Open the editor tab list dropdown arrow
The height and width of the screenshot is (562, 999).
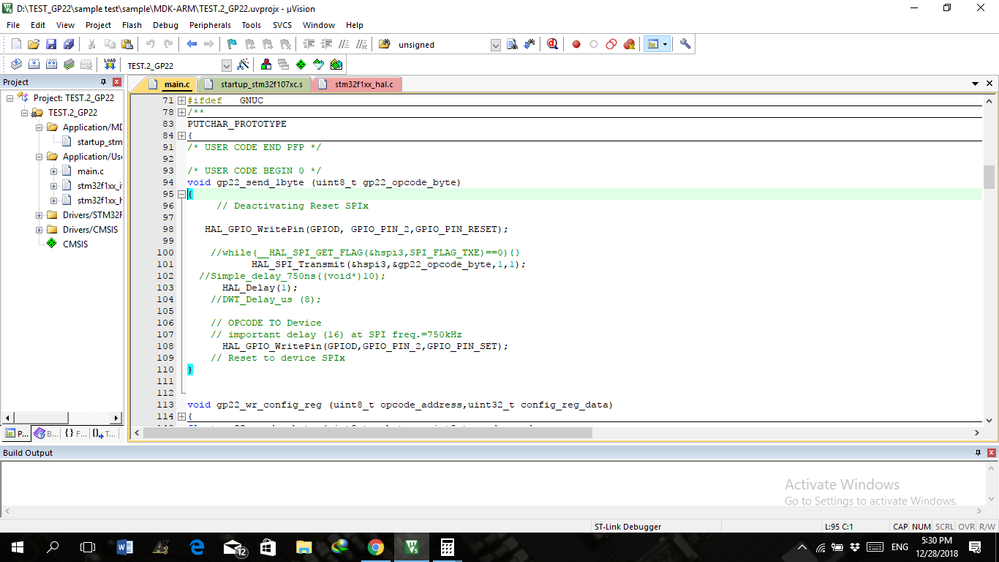point(975,83)
